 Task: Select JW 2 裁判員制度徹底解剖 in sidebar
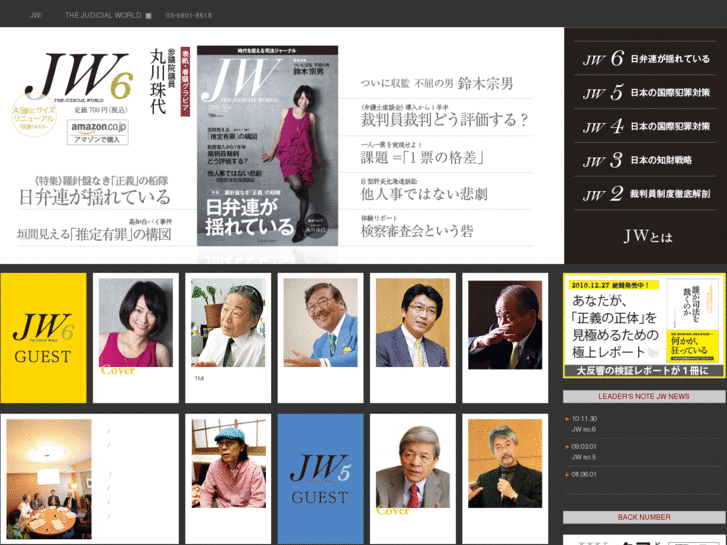[x=645, y=194]
